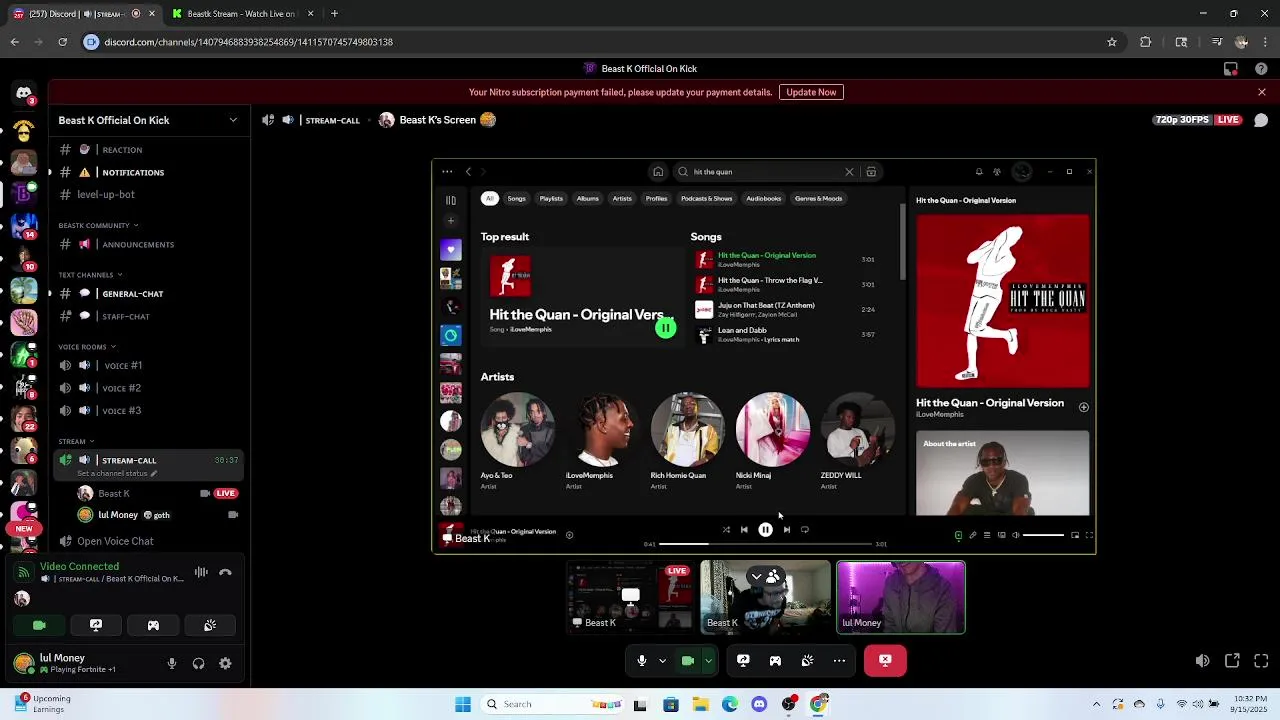The width and height of the screenshot is (1280, 720).
Task: Open camera options arrow in call bar
Action: pos(708,660)
